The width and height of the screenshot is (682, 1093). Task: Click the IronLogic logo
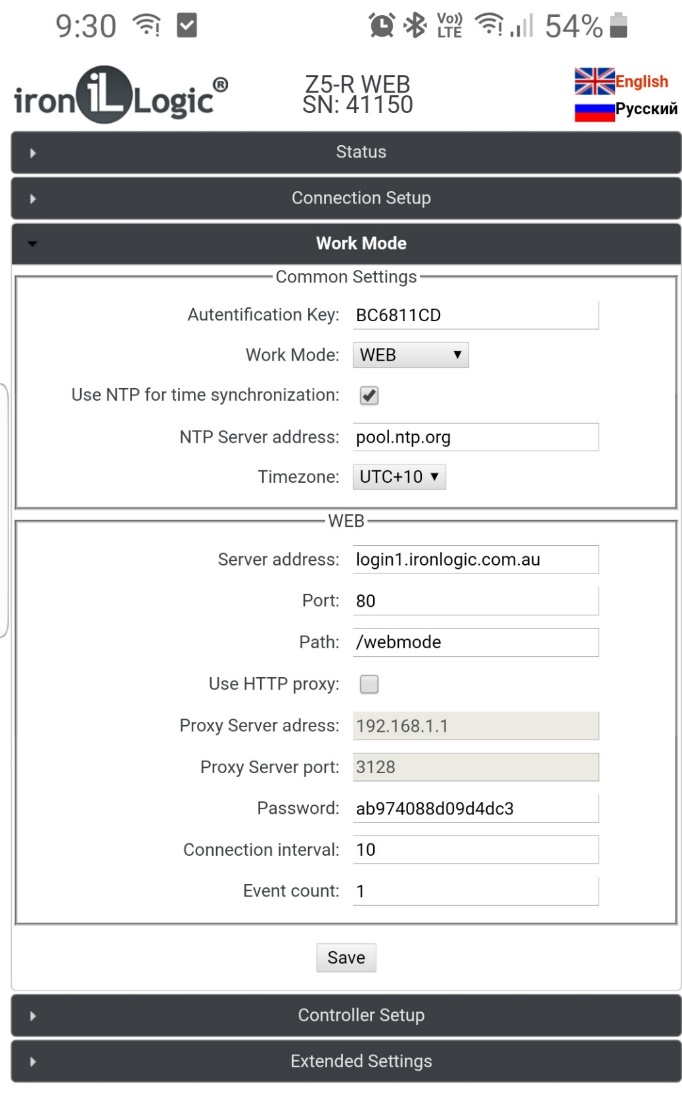(120, 98)
